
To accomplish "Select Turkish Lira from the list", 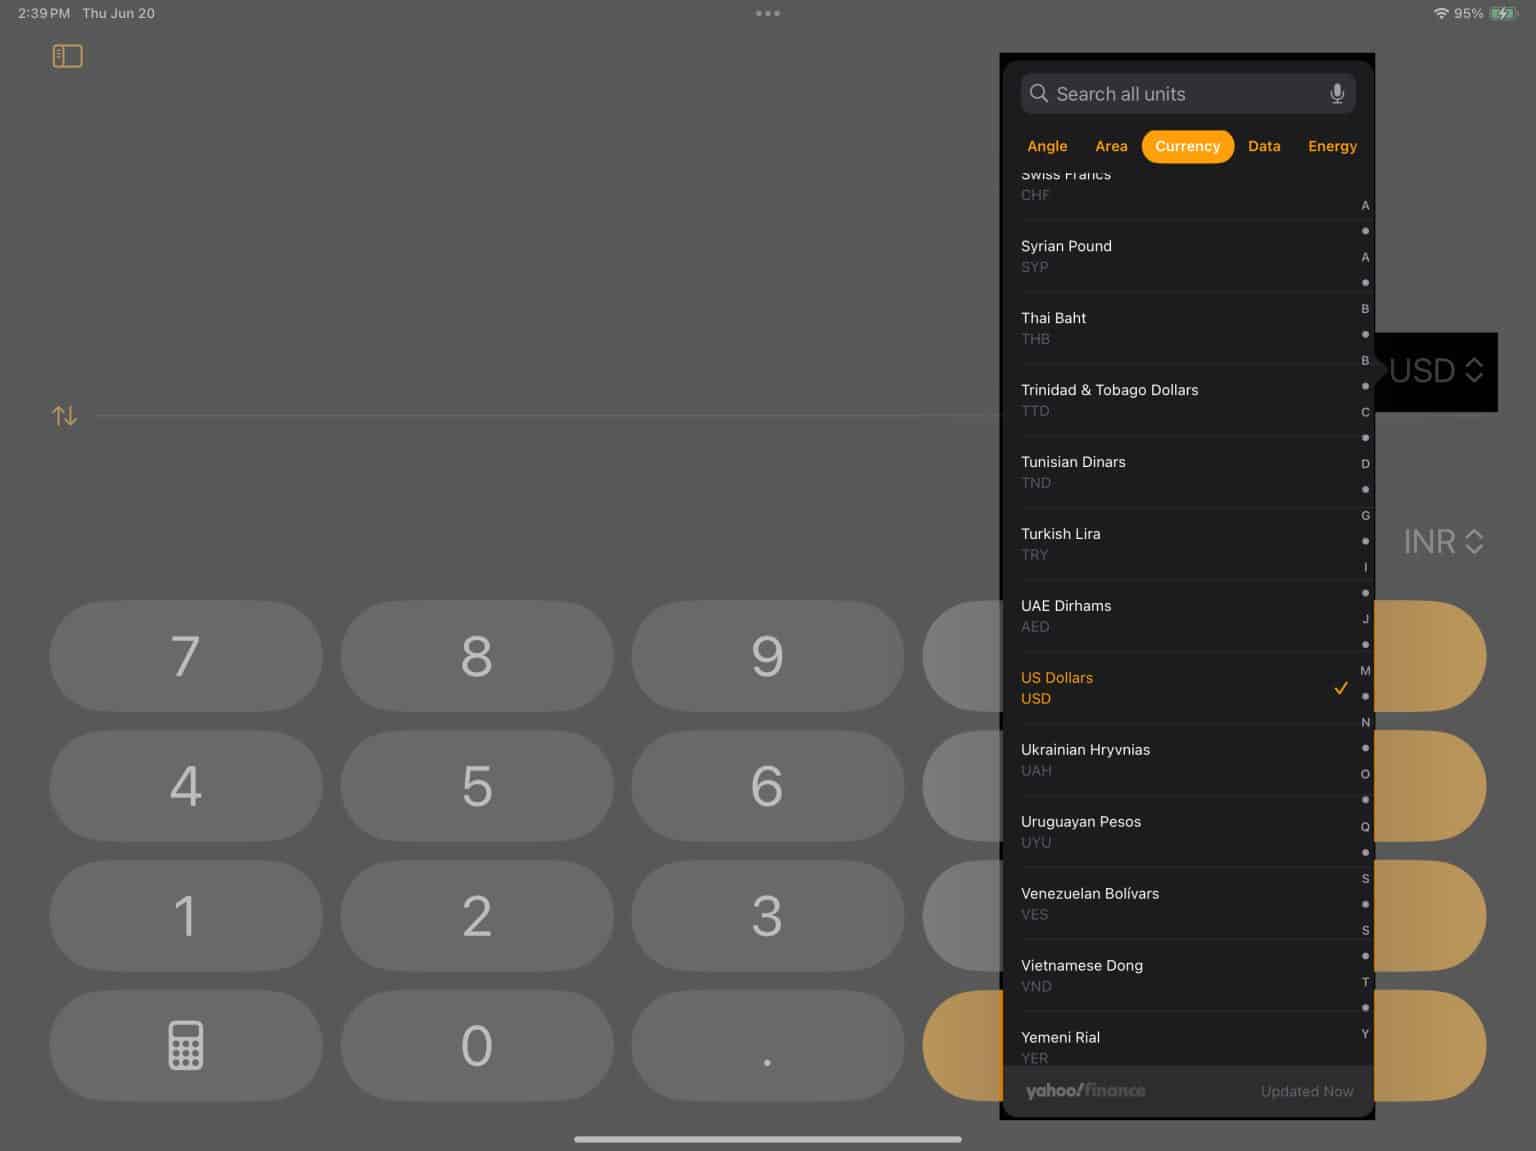I will [x=1150, y=543].
